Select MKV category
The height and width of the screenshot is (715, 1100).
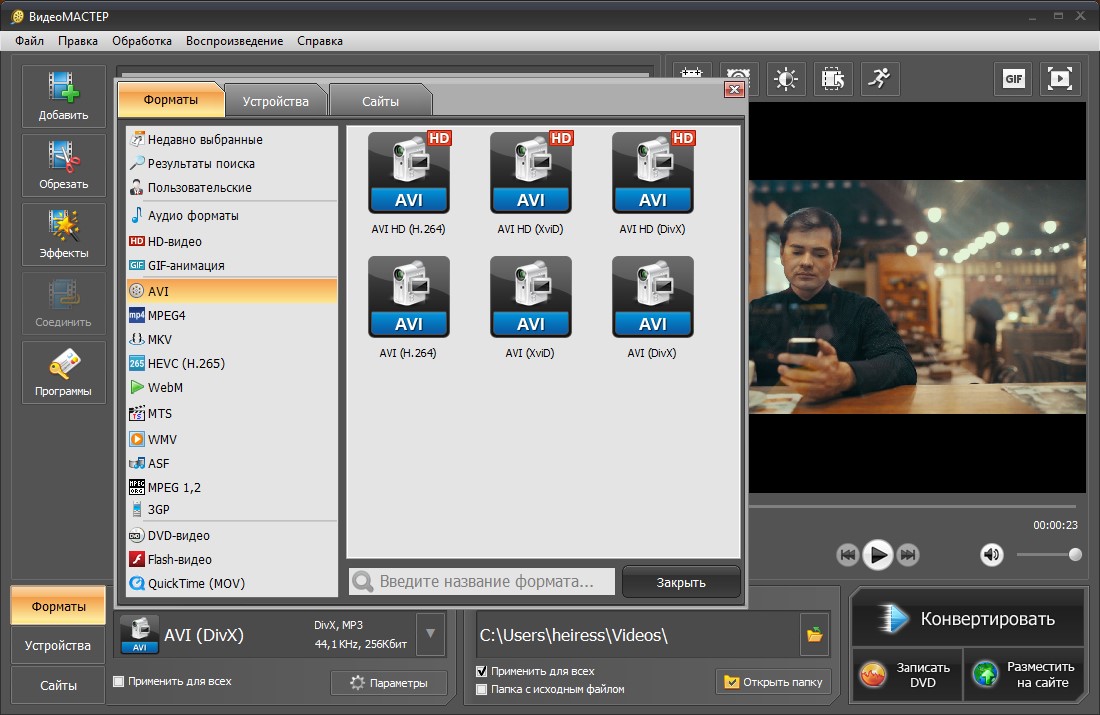coord(232,340)
